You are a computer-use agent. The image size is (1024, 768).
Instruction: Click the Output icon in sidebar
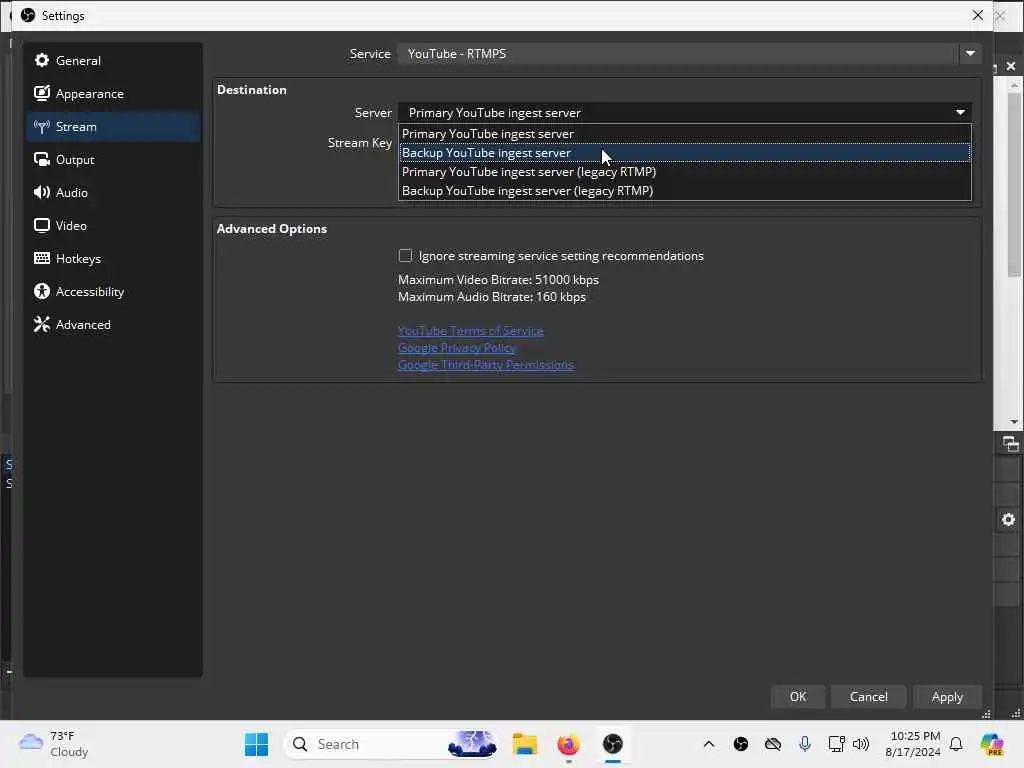point(42,159)
